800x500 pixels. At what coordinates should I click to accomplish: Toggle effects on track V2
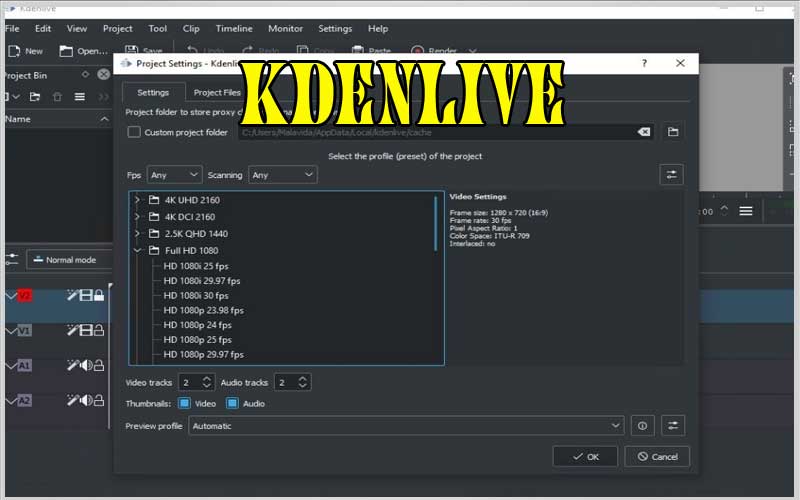[x=72, y=295]
